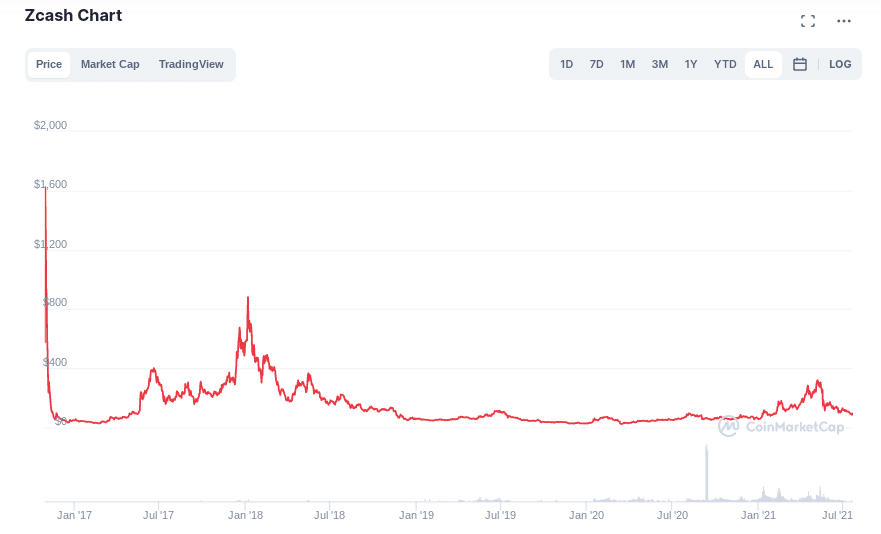This screenshot has width=881, height=534.
Task: Select the 1Y time range
Action: (x=691, y=64)
